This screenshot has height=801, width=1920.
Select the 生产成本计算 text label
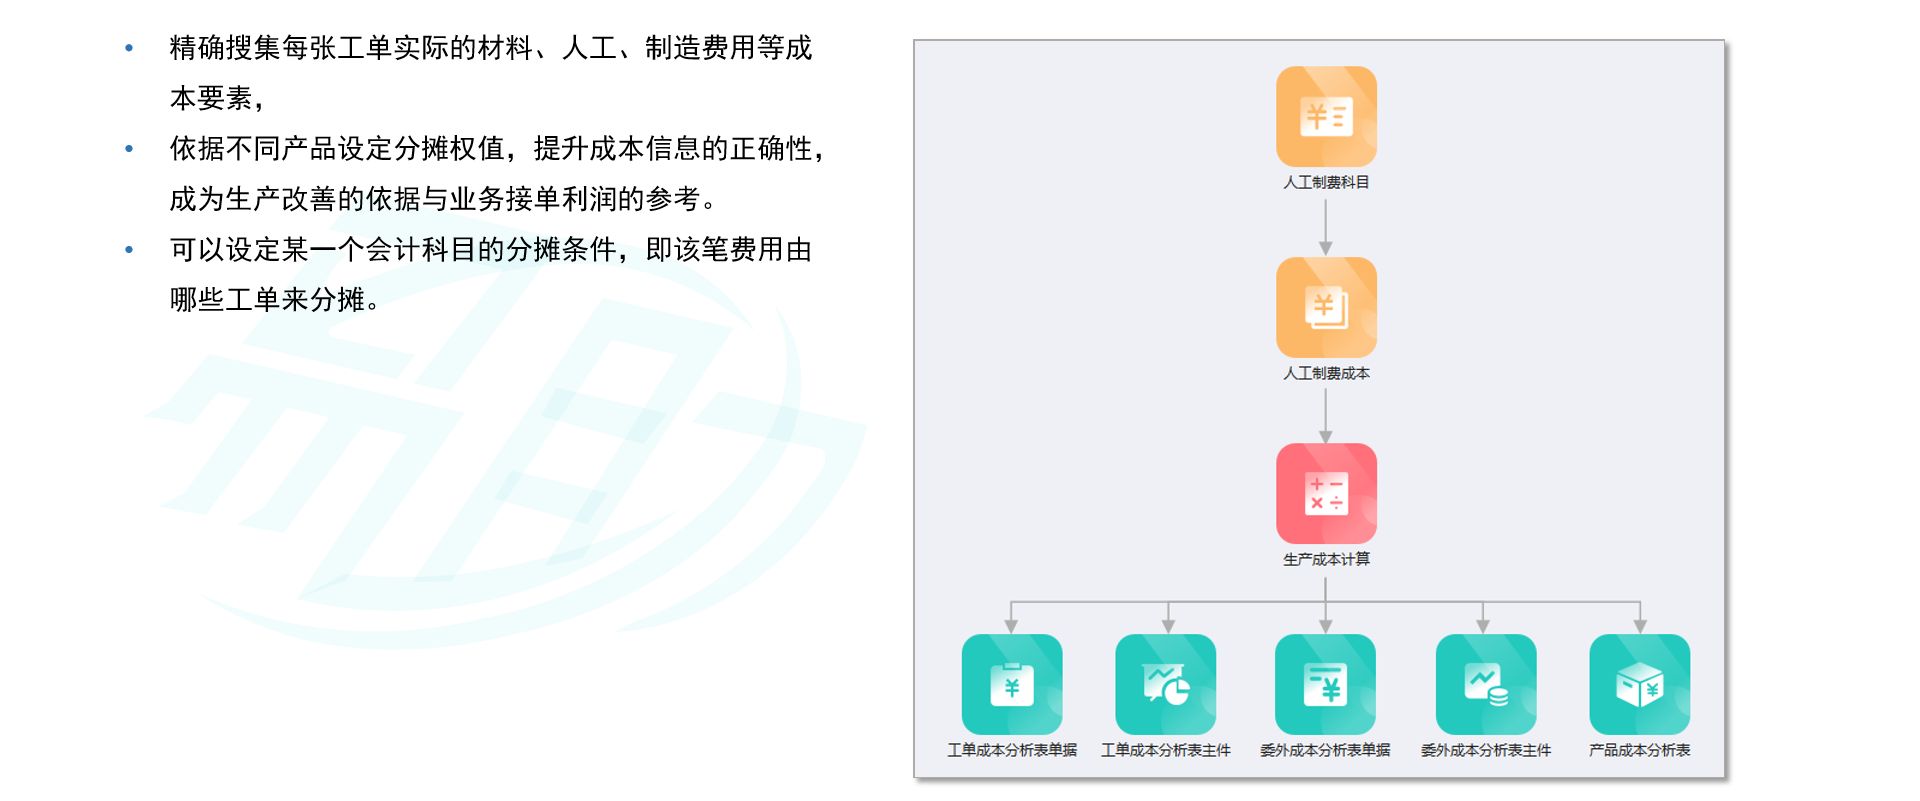[x=1326, y=559]
